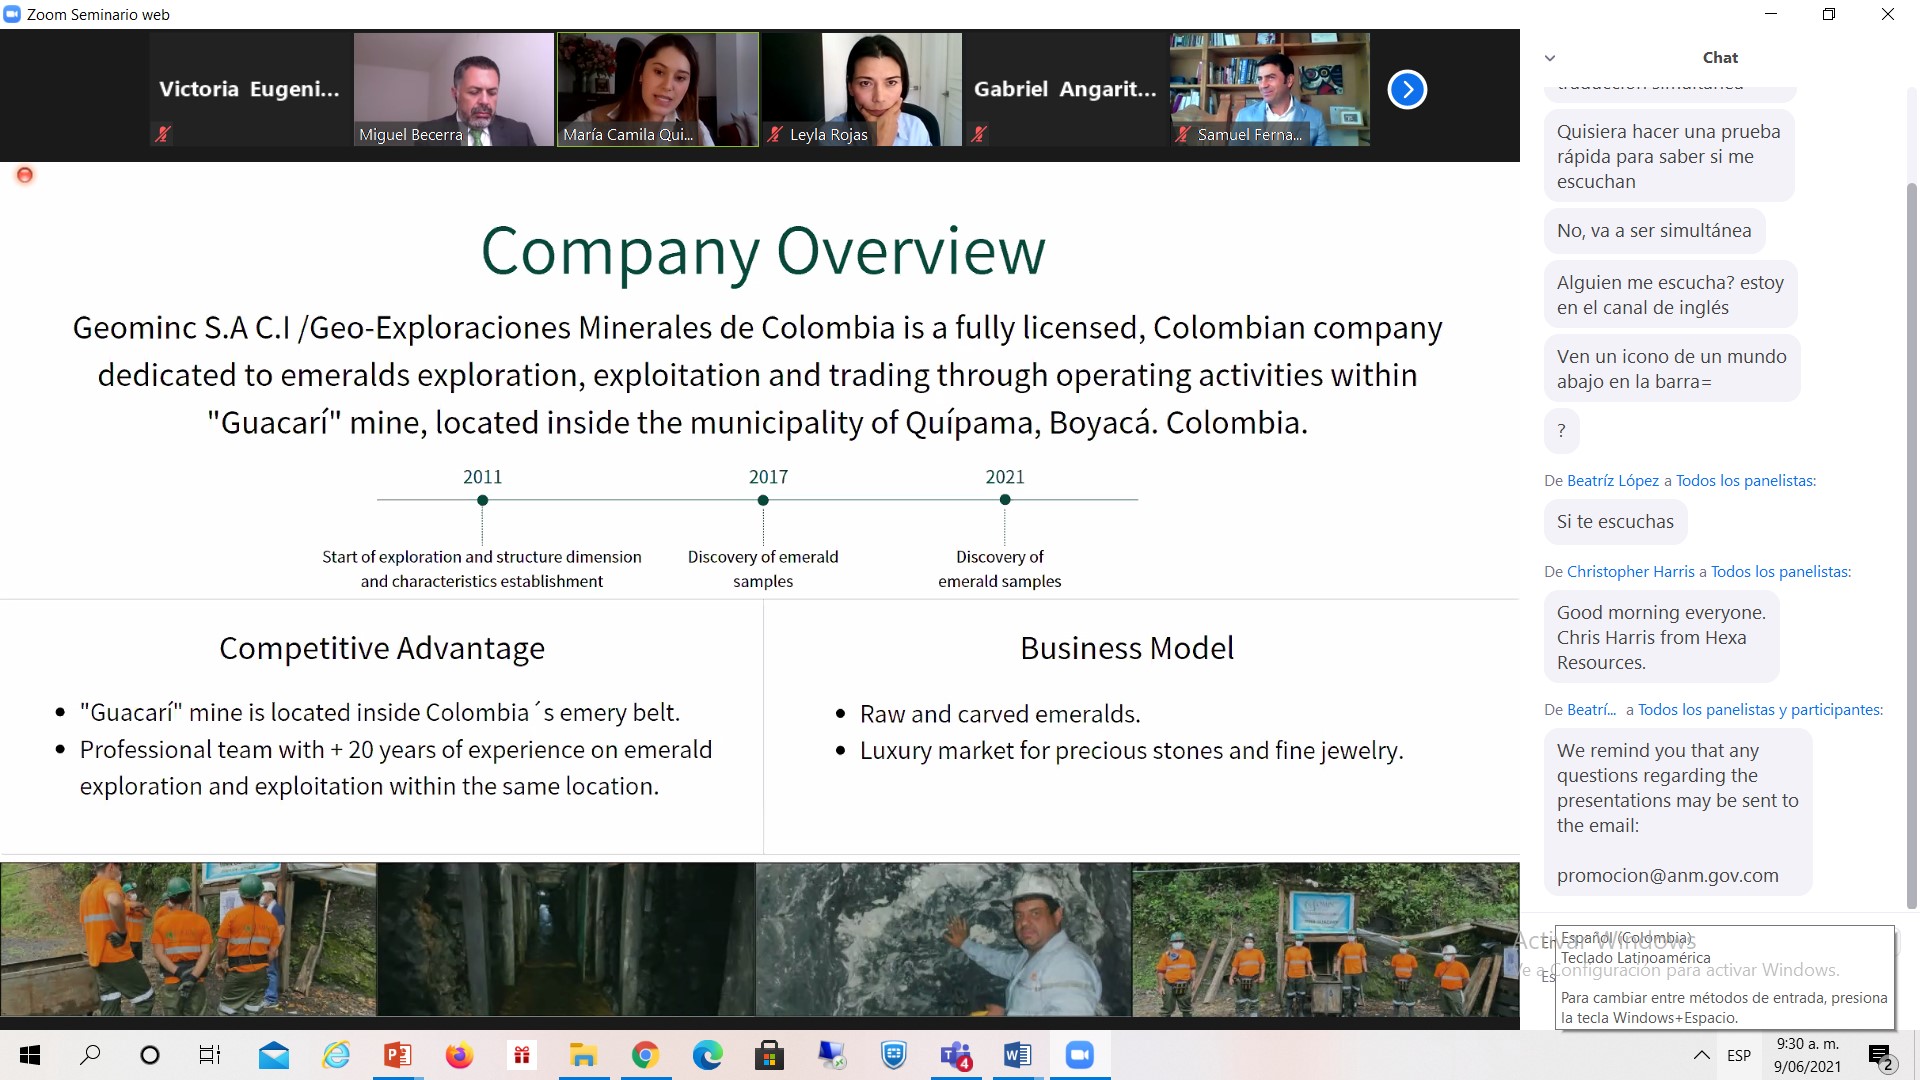The image size is (1920, 1080).
Task: Open Microsoft Edge from taskbar
Action: [708, 1055]
